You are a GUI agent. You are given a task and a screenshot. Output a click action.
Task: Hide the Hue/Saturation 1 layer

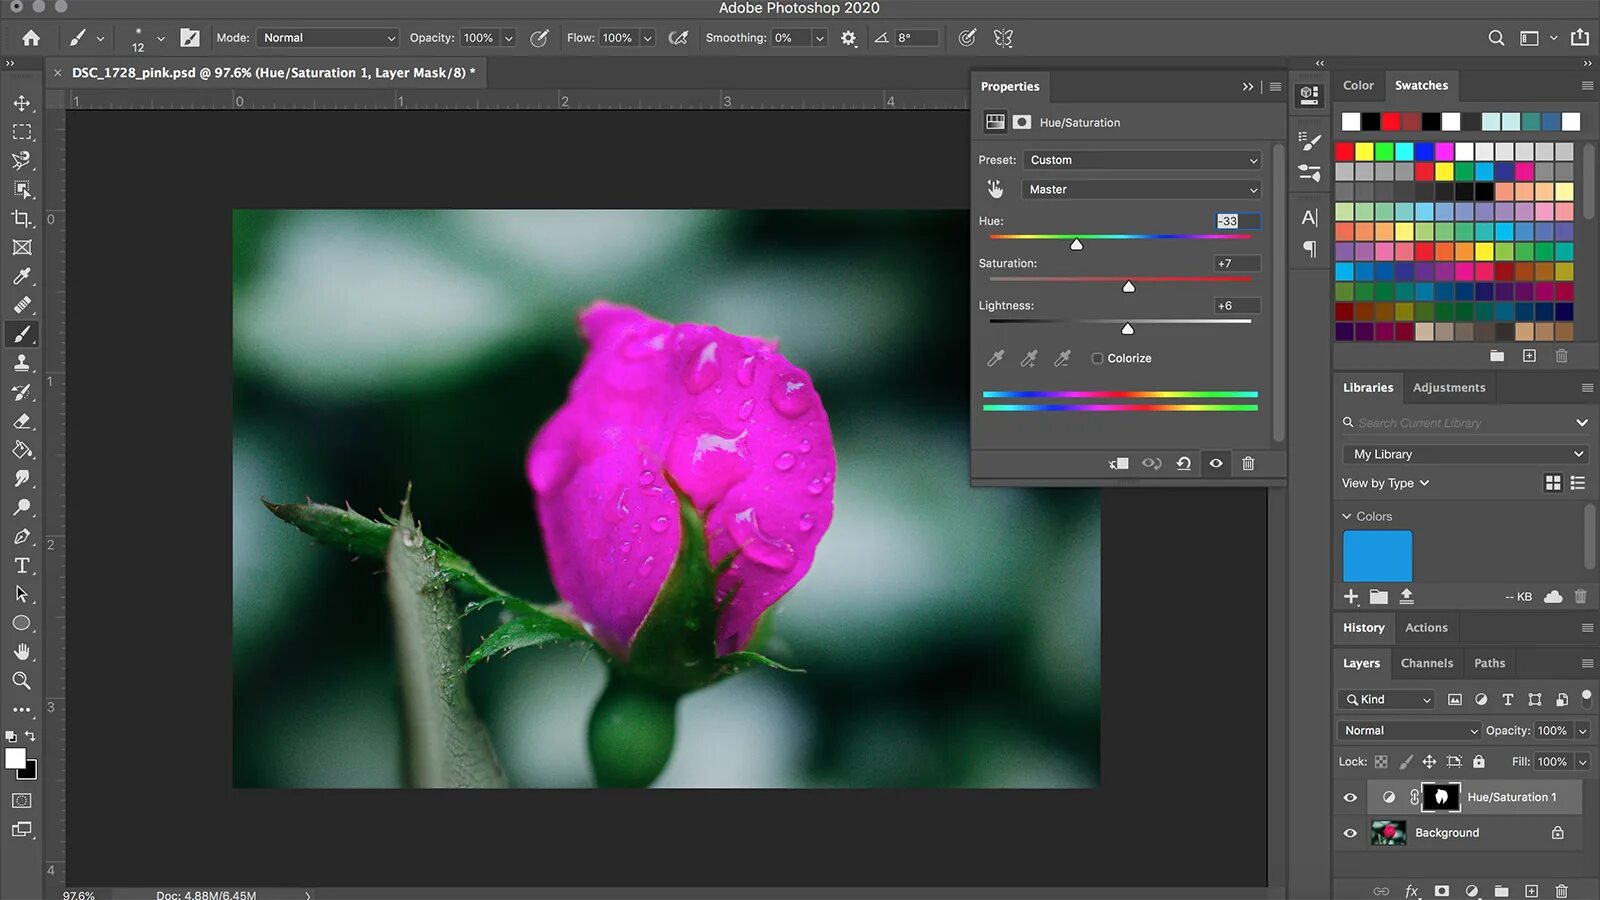[1350, 797]
